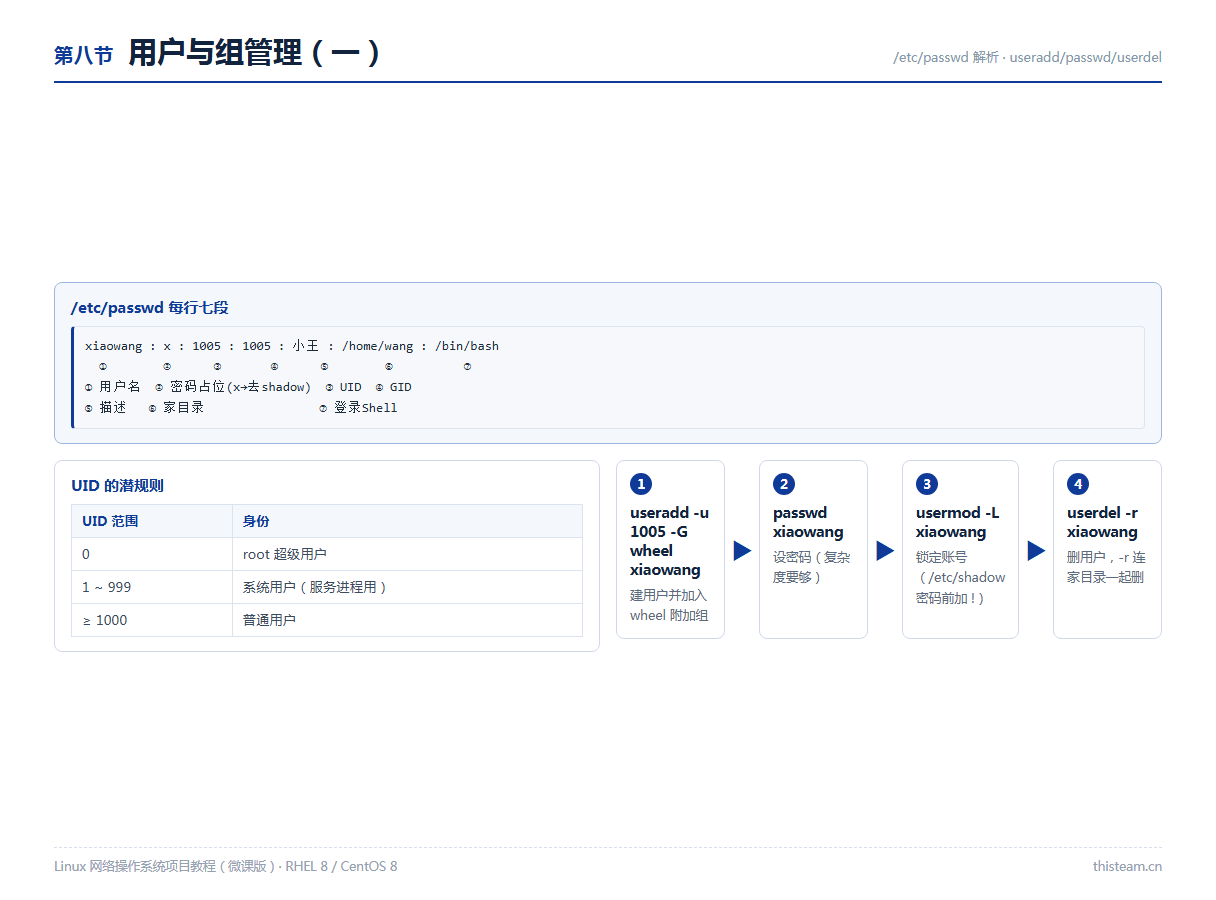Click command 'useradd -u 1005 -G wheel xiaowang'
Screen dimensions: 1216x900
(x=670, y=541)
